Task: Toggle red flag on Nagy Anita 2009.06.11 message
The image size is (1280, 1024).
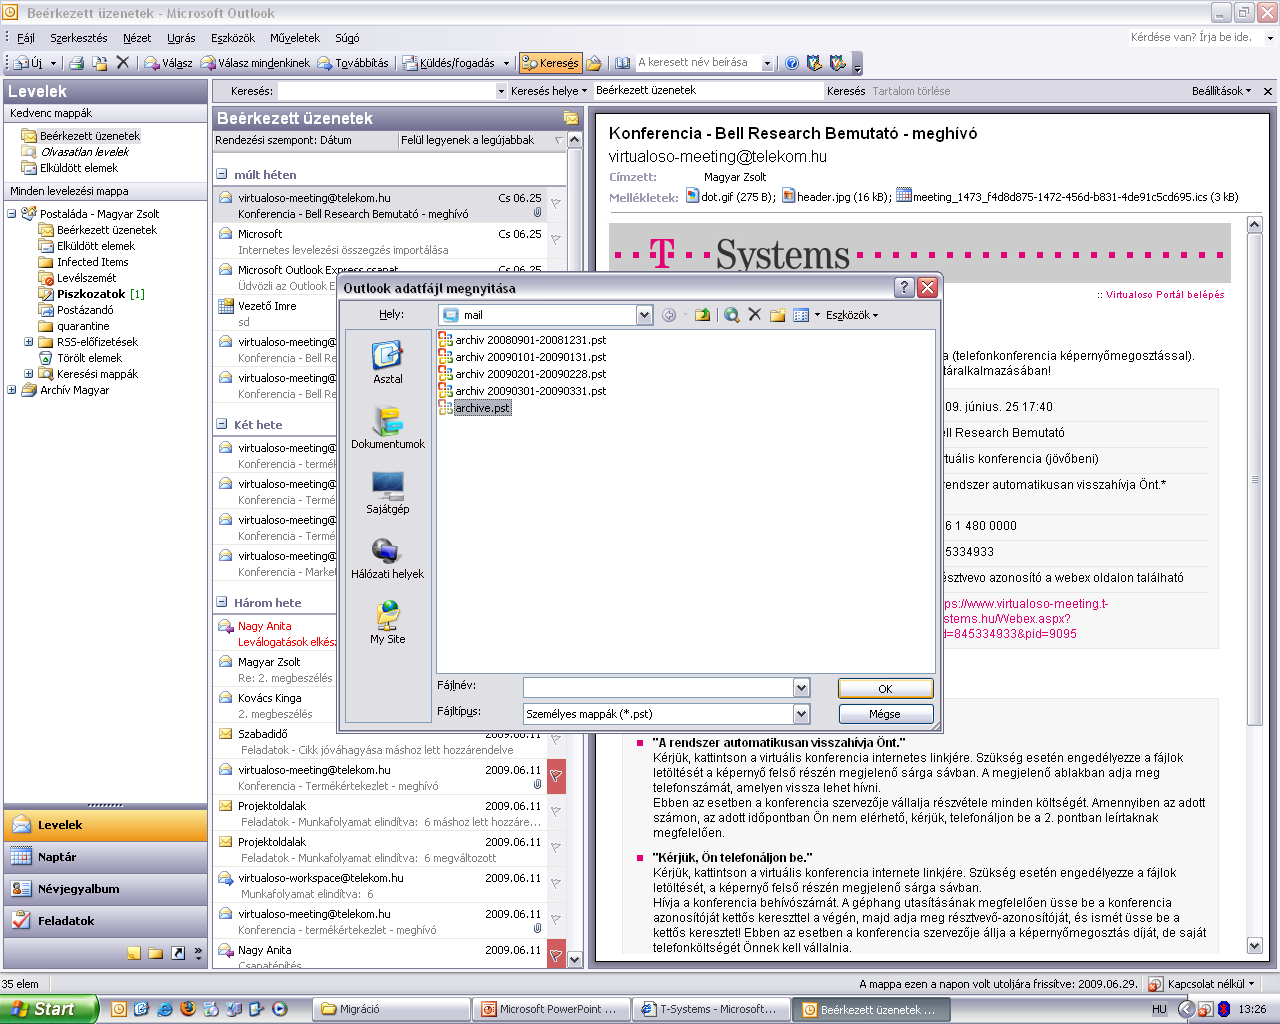Action: (556, 954)
